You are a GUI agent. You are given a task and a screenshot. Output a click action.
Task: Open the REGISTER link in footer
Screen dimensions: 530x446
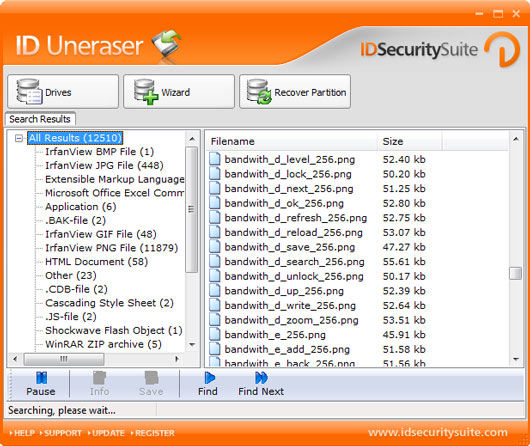coord(153,433)
